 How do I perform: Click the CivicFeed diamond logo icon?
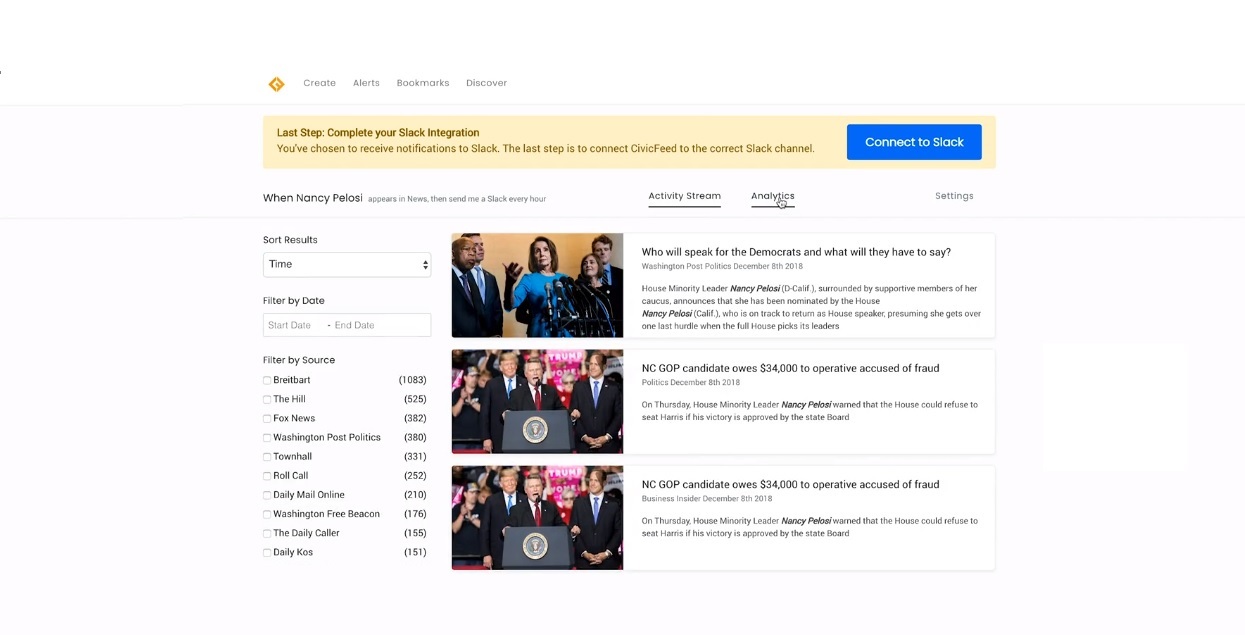click(x=276, y=84)
